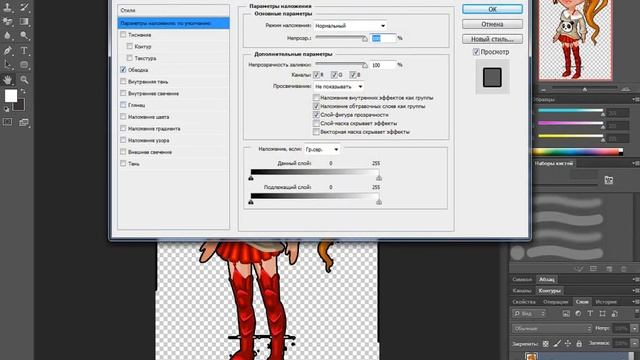The height and width of the screenshot is (360, 640).
Task: Check Слой-маска скрывает эффекты
Action: [x=316, y=123]
